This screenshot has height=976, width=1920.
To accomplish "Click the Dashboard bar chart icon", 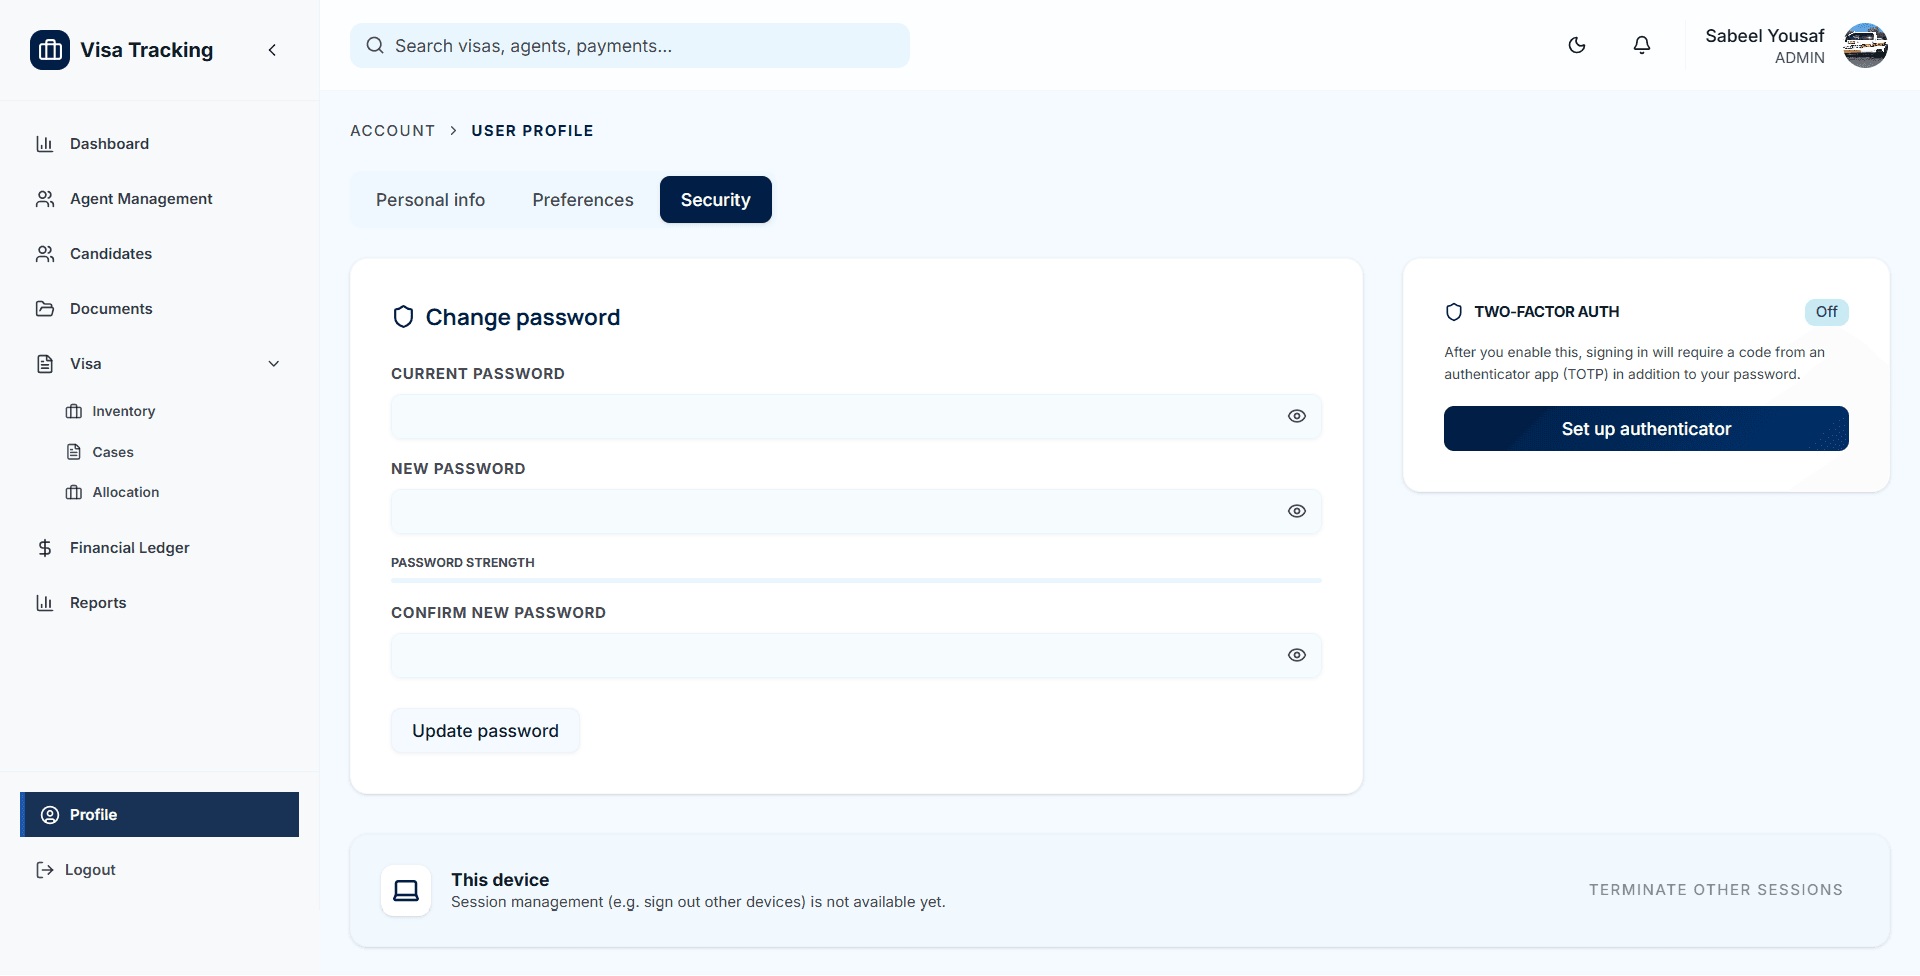I will [45, 144].
